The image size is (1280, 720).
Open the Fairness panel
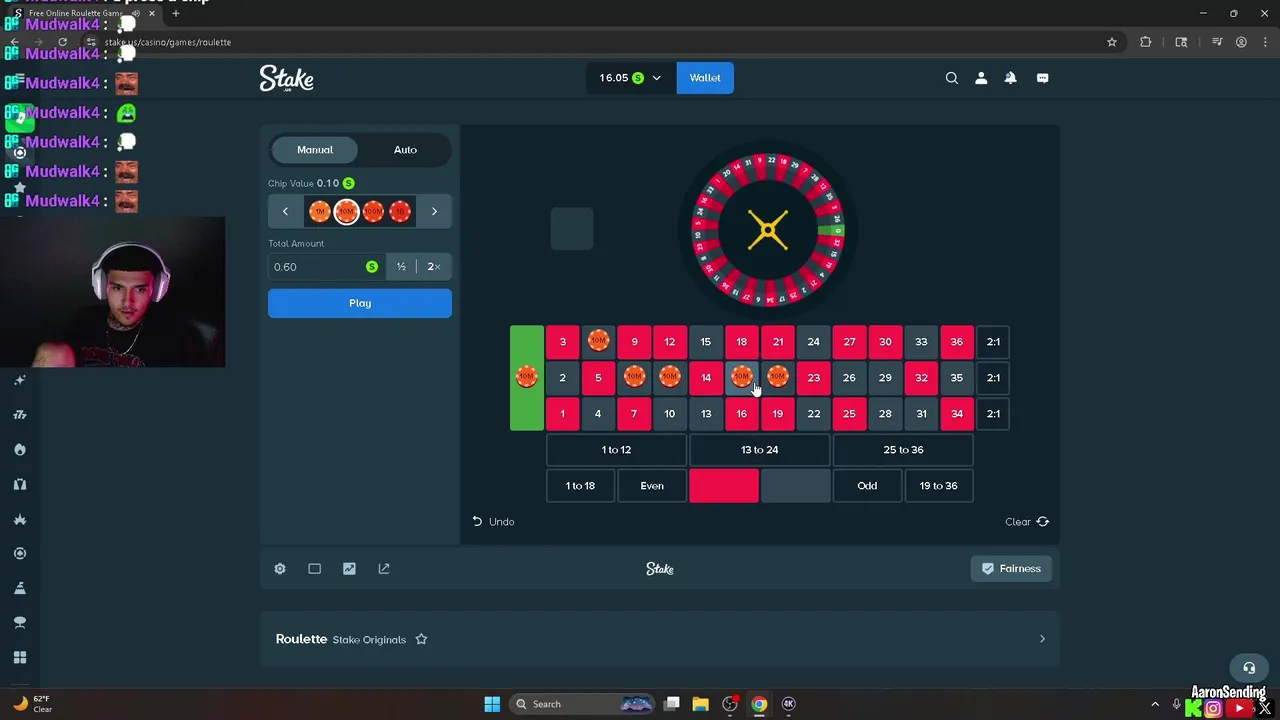pyautogui.click(x=1011, y=569)
